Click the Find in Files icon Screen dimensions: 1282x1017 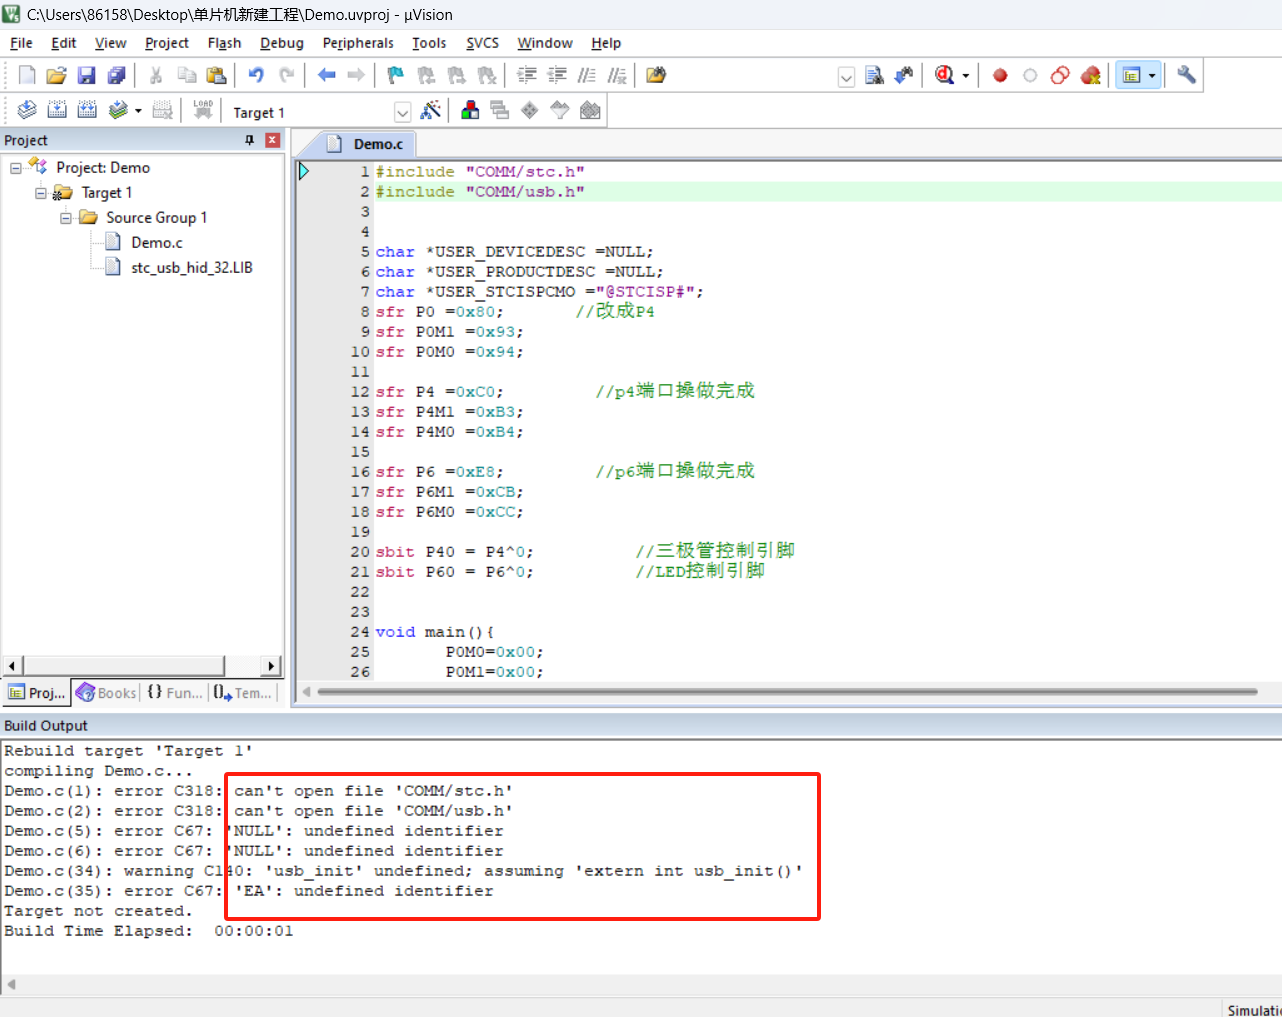875,75
